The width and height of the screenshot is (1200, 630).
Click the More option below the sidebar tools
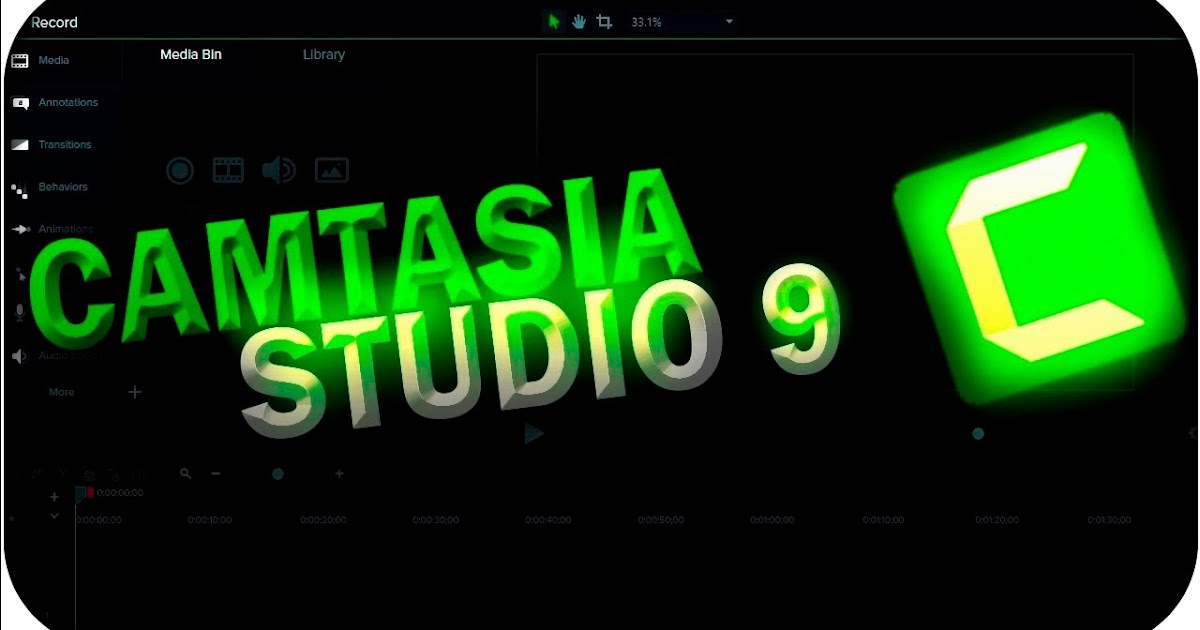coord(61,392)
